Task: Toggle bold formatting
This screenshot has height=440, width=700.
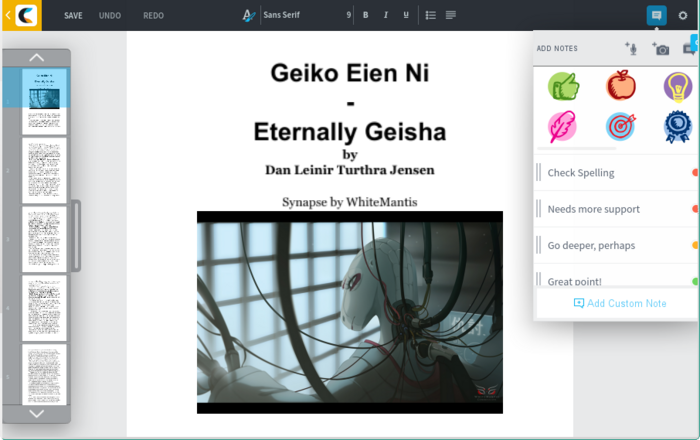Action: point(366,15)
